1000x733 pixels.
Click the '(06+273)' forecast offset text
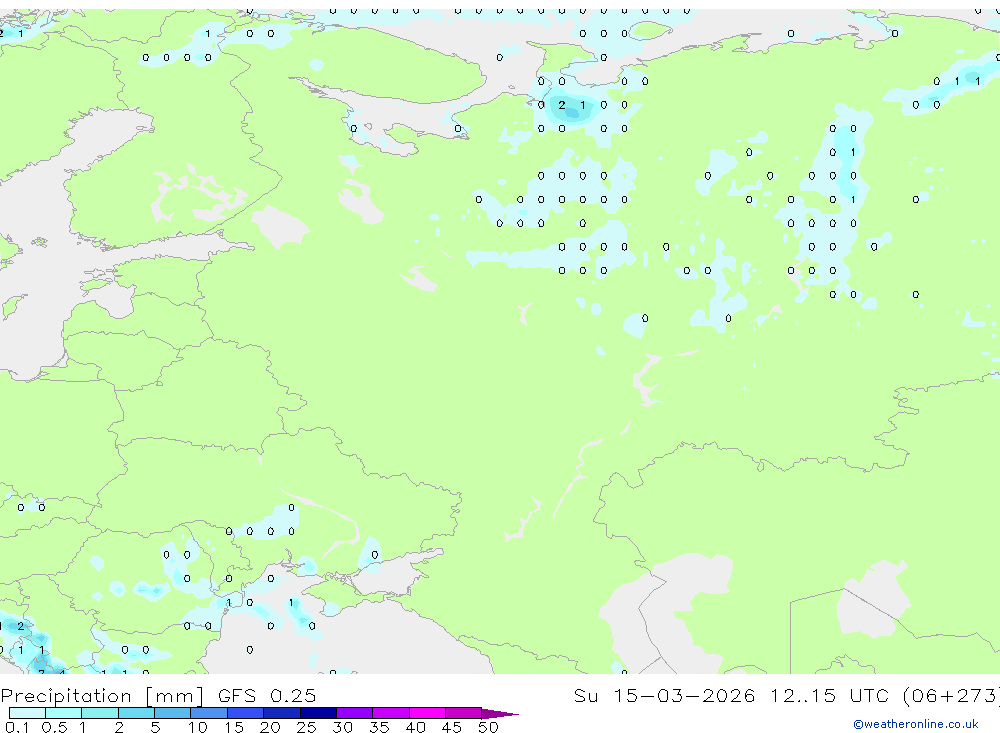click(x=952, y=695)
